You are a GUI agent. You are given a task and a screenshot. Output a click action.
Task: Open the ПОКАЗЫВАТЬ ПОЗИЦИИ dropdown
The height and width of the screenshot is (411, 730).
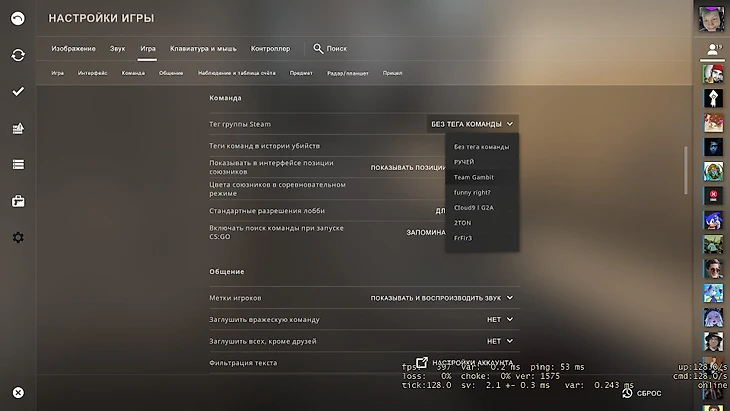tap(407, 168)
